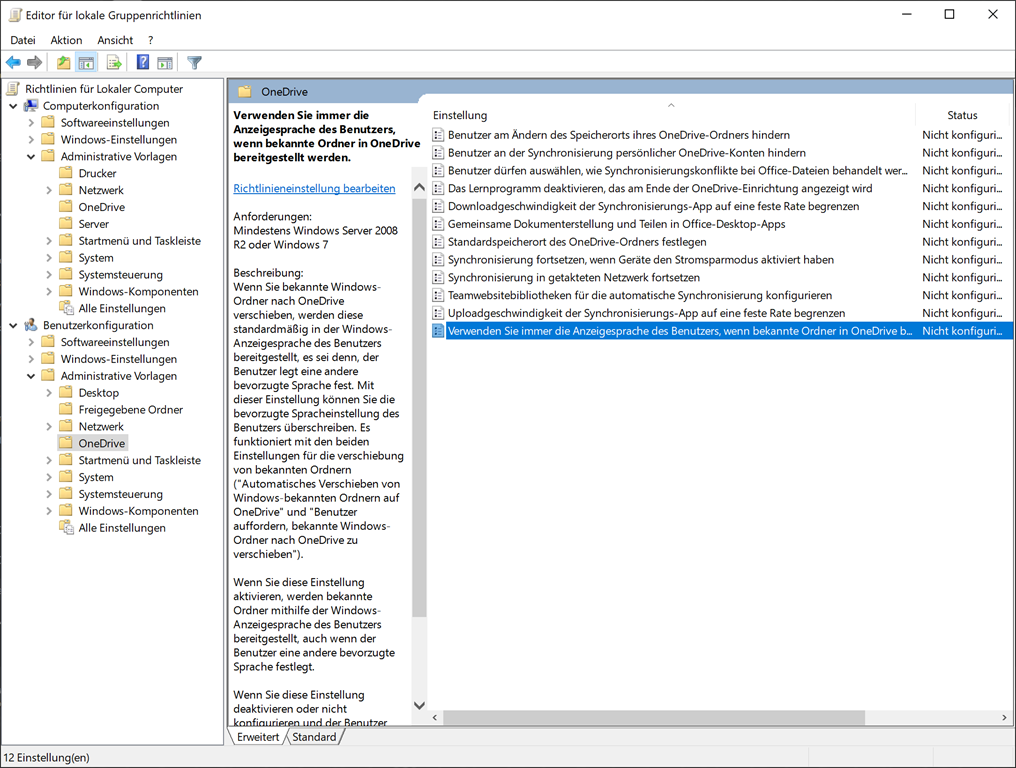The image size is (1016, 768).
Task: Toggle the show/hide action pane icon
Action: coord(165,63)
